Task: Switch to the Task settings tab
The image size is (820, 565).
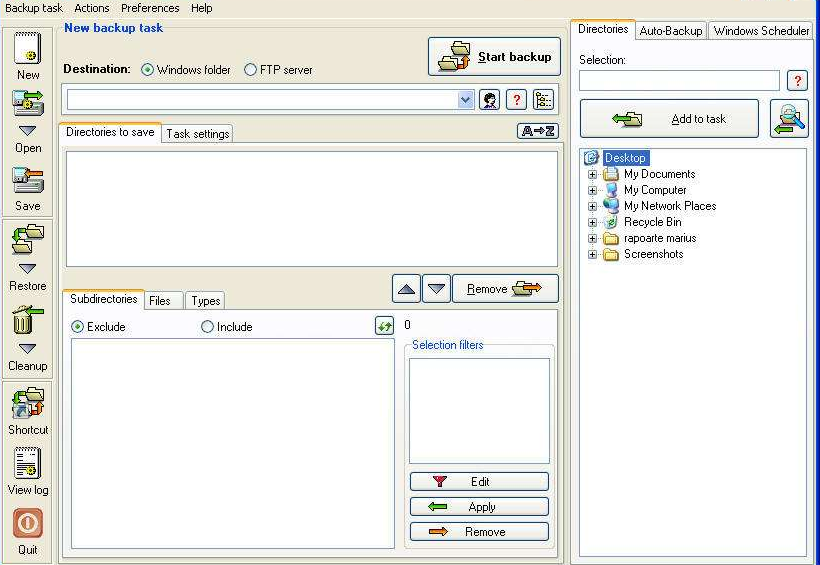Action: 198,133
